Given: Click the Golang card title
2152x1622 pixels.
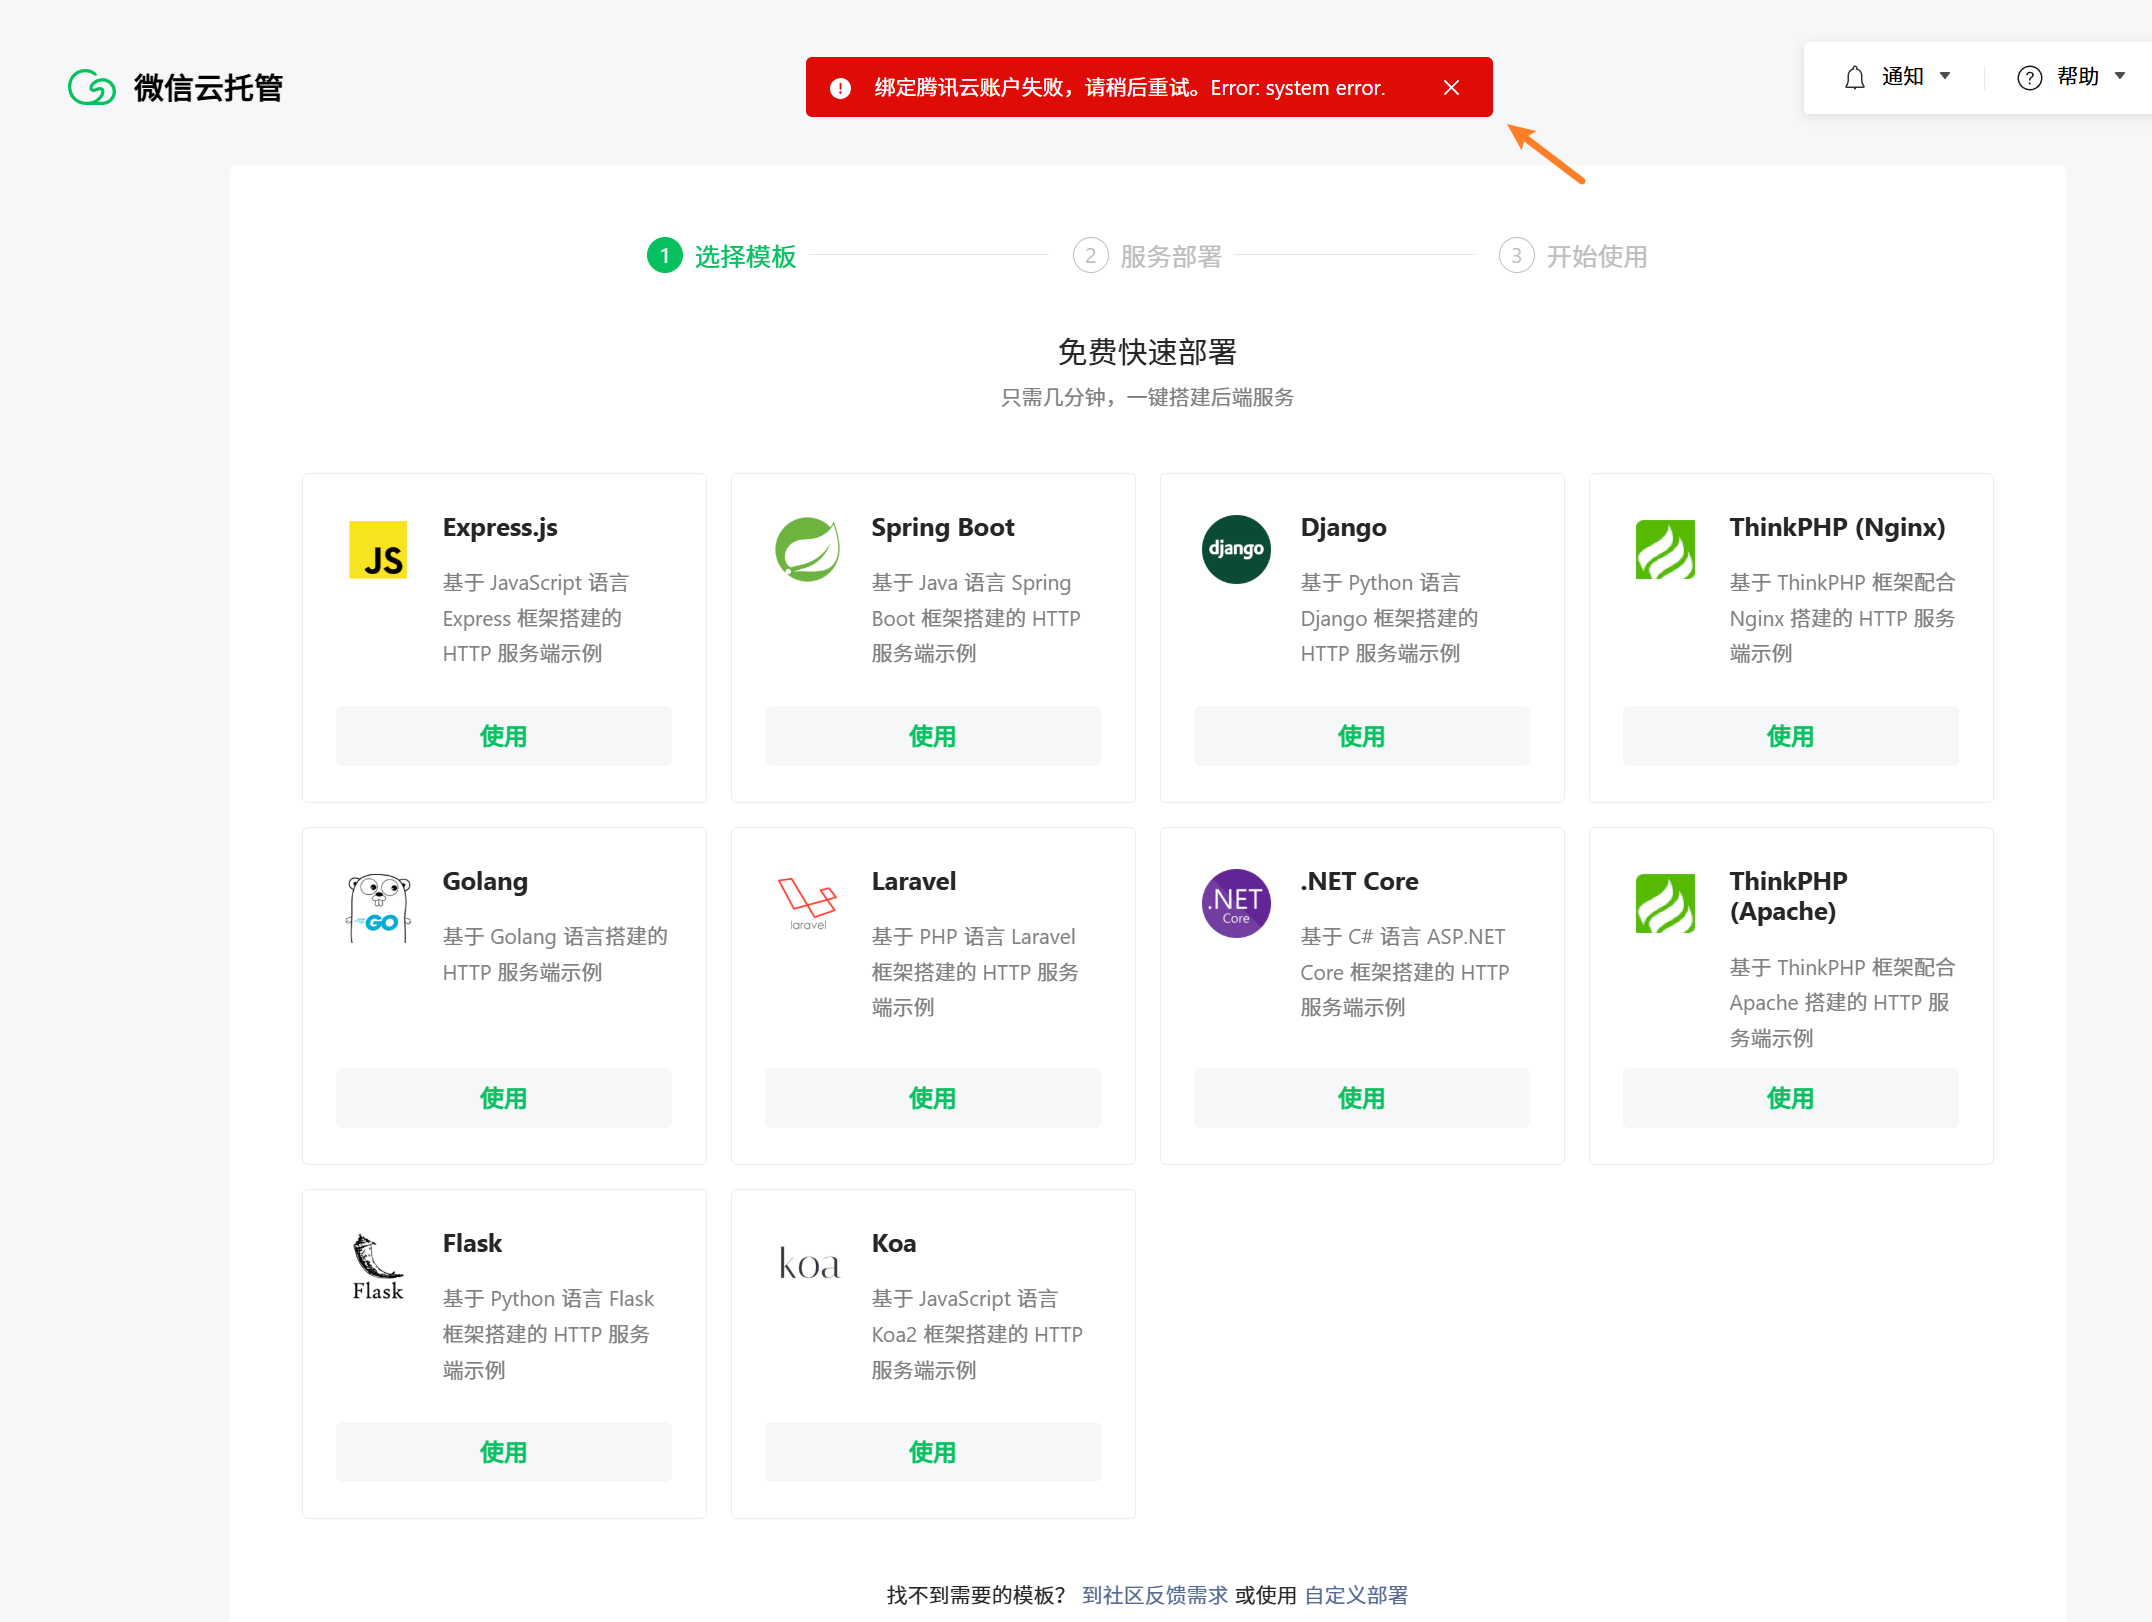Looking at the screenshot, I should pyautogui.click(x=485, y=881).
